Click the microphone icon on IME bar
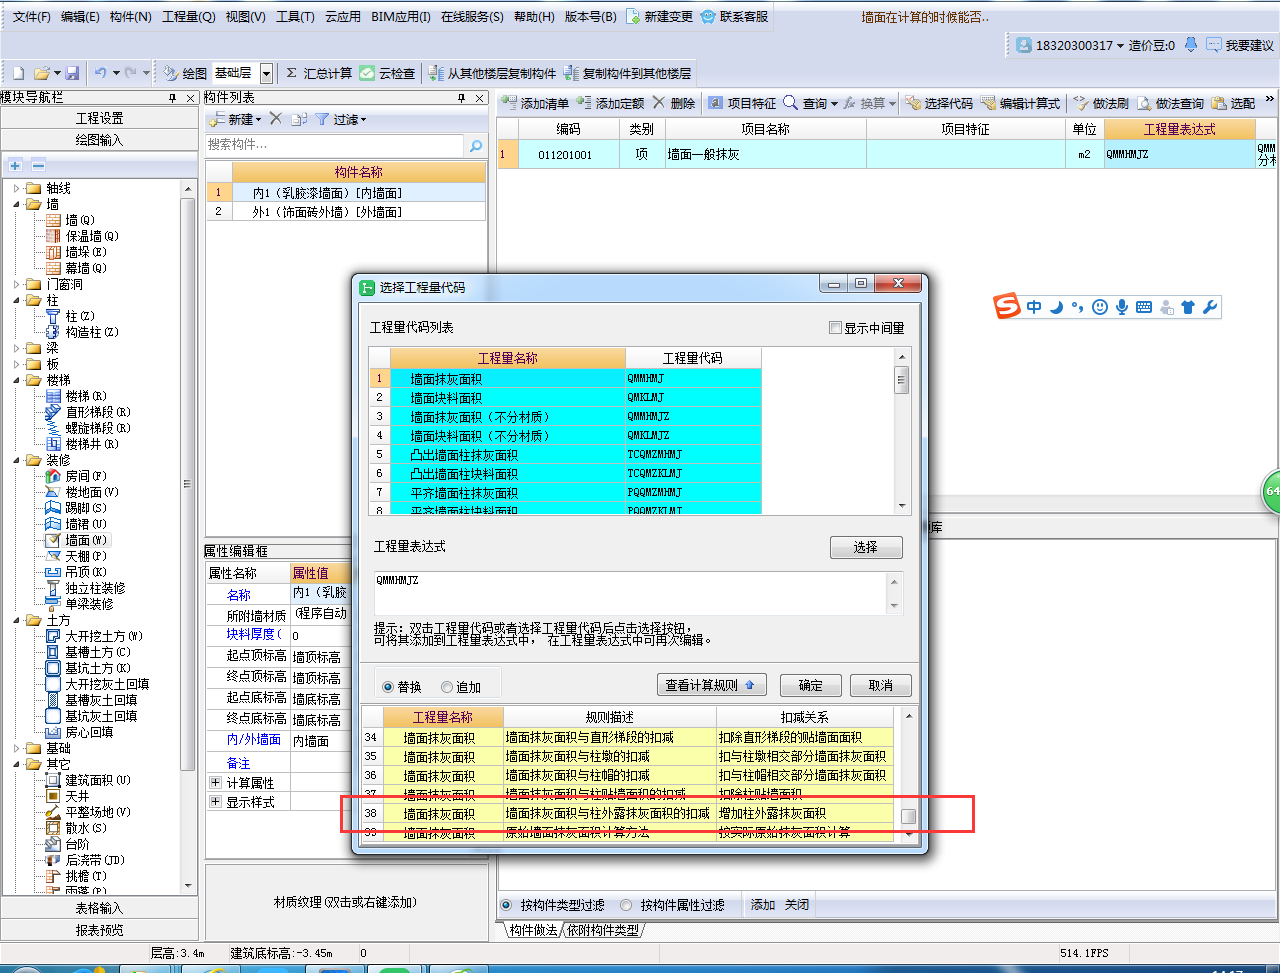Screen dimensions: 1280x973 pos(1122,307)
